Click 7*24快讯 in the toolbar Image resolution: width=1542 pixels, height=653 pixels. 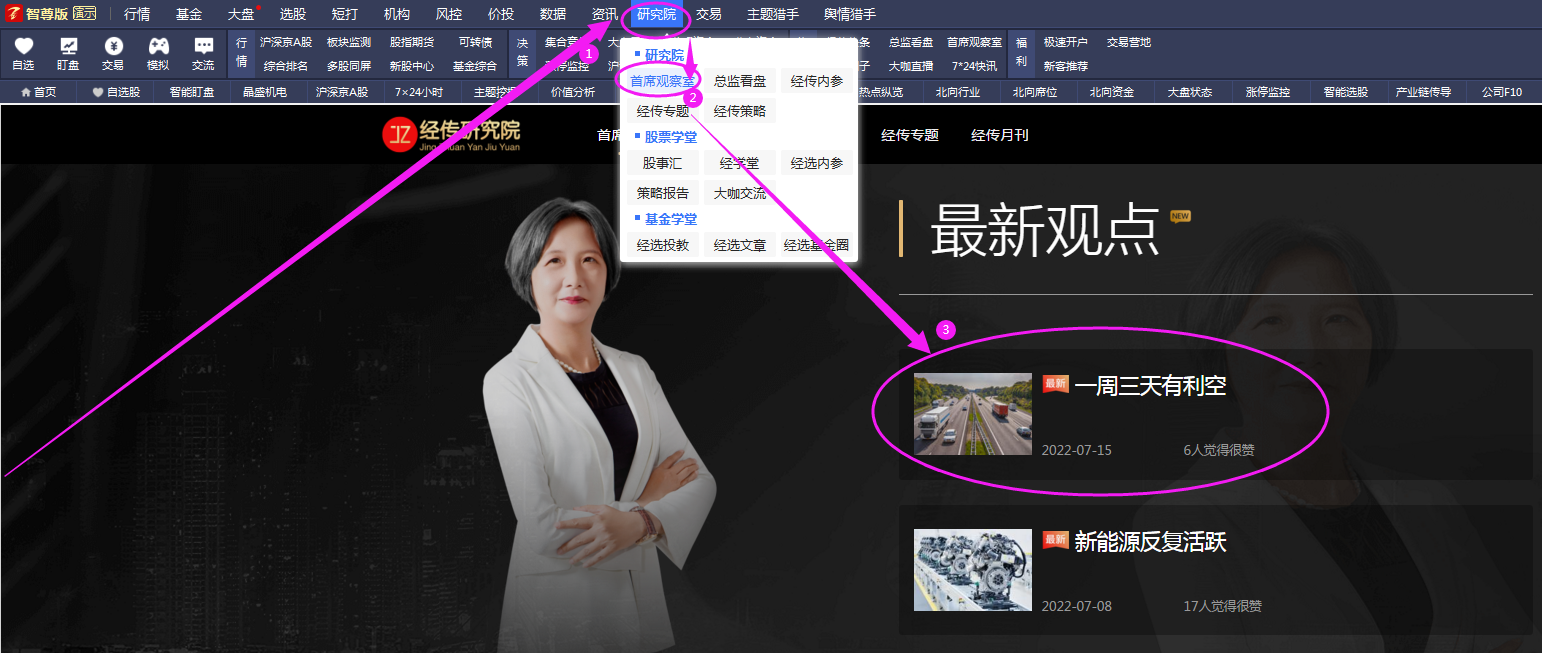(974, 66)
